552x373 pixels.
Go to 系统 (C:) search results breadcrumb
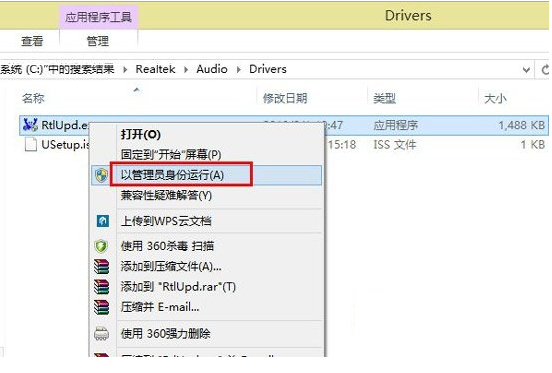click(57, 69)
